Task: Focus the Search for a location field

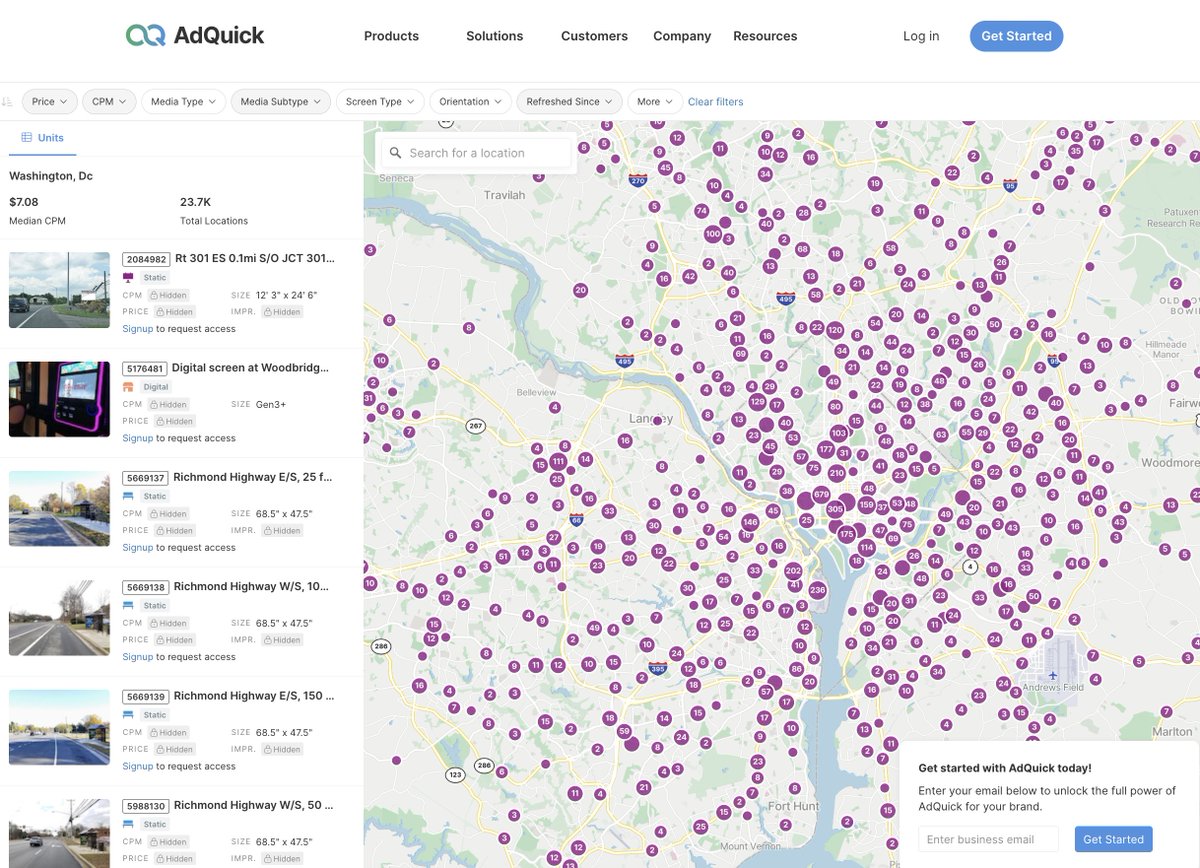Action: (474, 153)
